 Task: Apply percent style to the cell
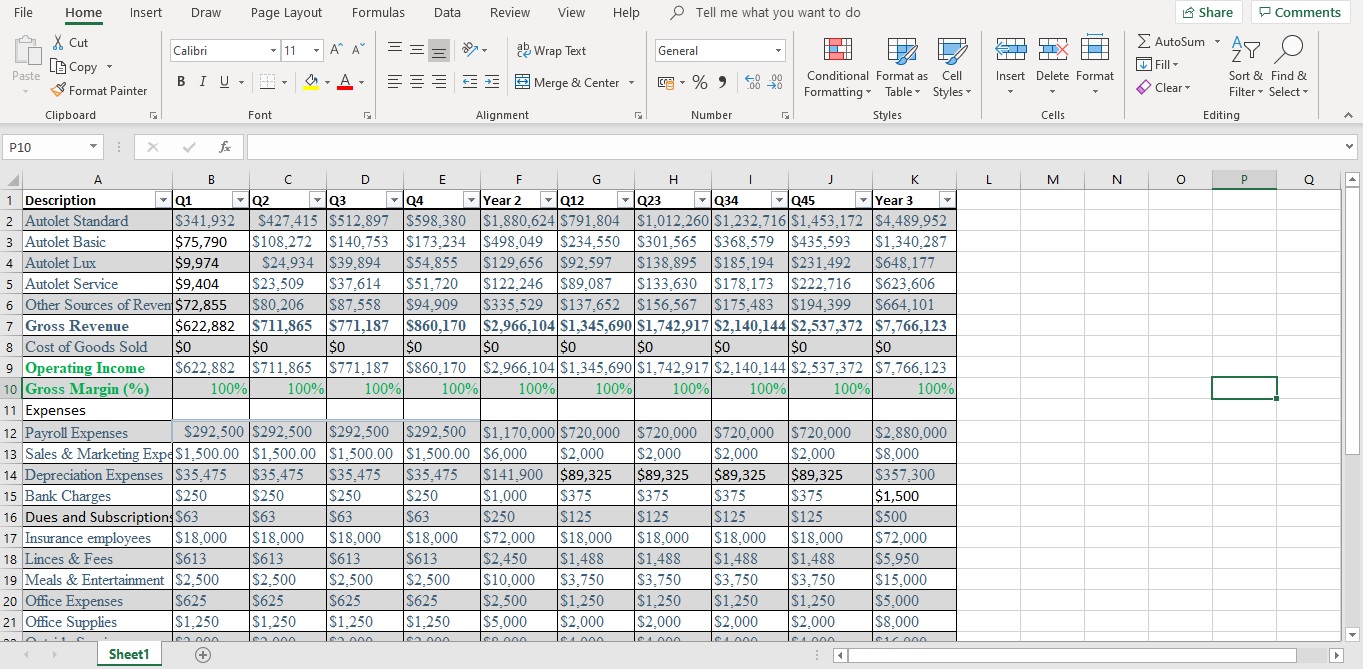[700, 83]
